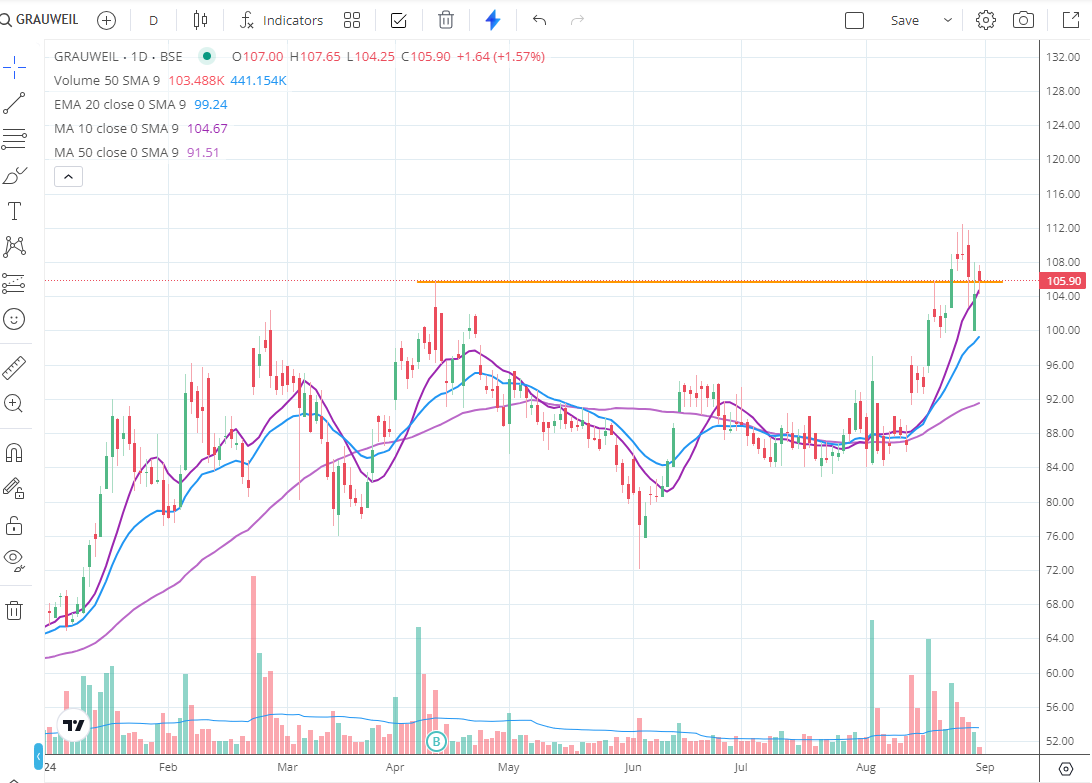This screenshot has height=783, width=1092.
Task: Open the left panel blue collapse arrow
Action: pos(38,756)
